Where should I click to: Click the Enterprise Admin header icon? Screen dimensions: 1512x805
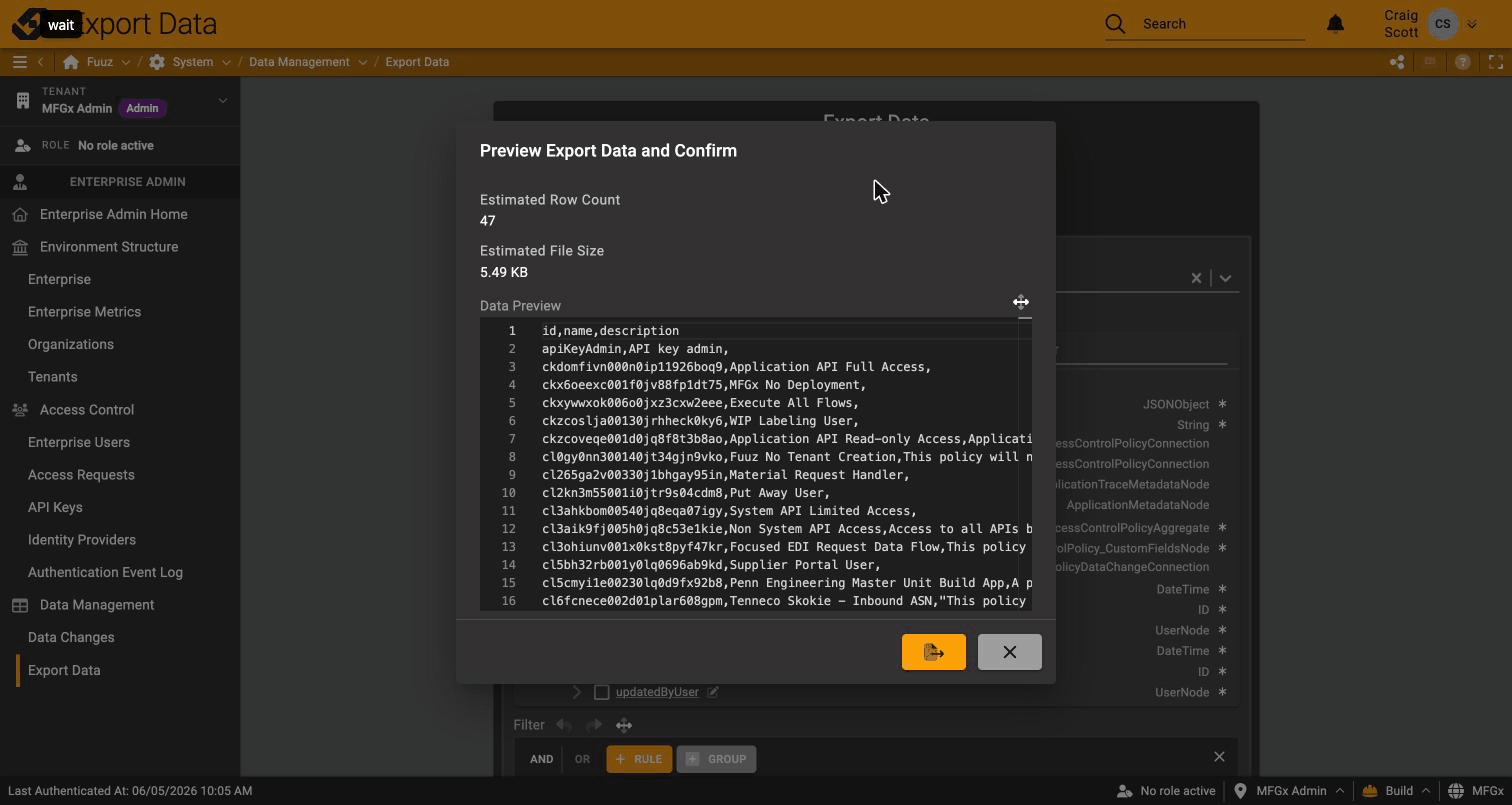coord(20,182)
